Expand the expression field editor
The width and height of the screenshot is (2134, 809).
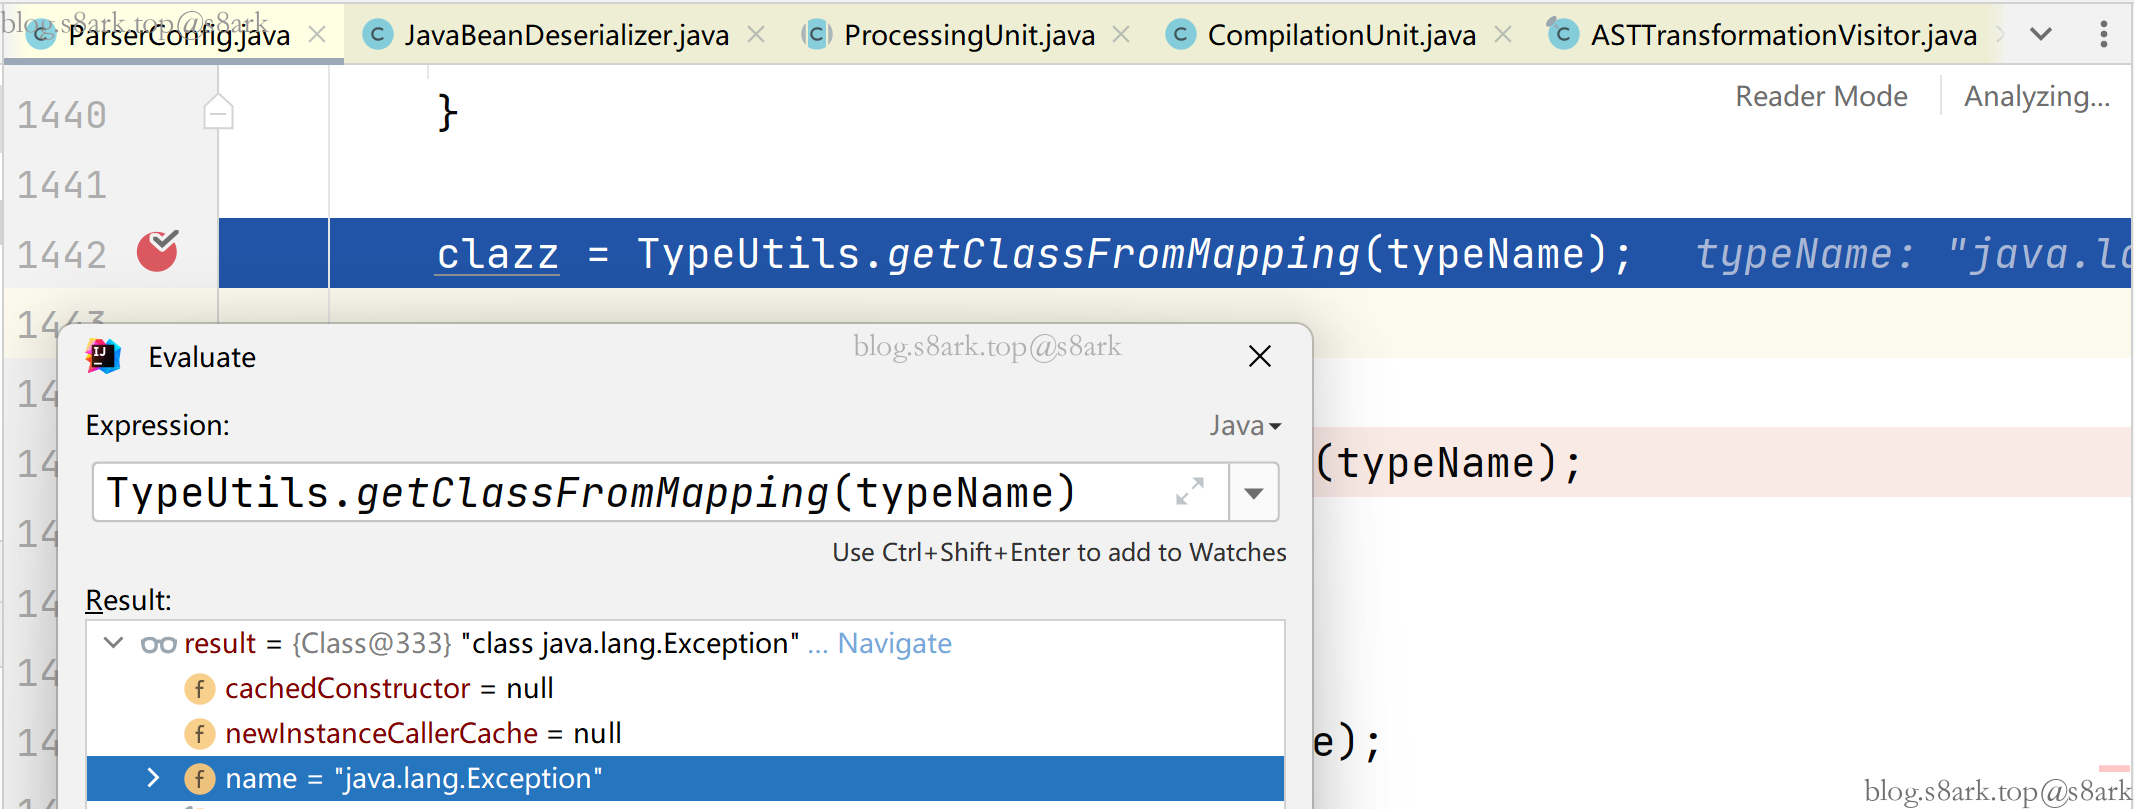tap(1189, 491)
